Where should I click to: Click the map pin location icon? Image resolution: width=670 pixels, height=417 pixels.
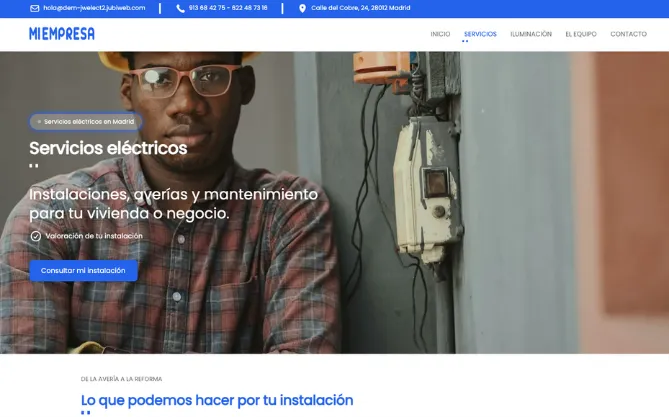[x=302, y=8]
